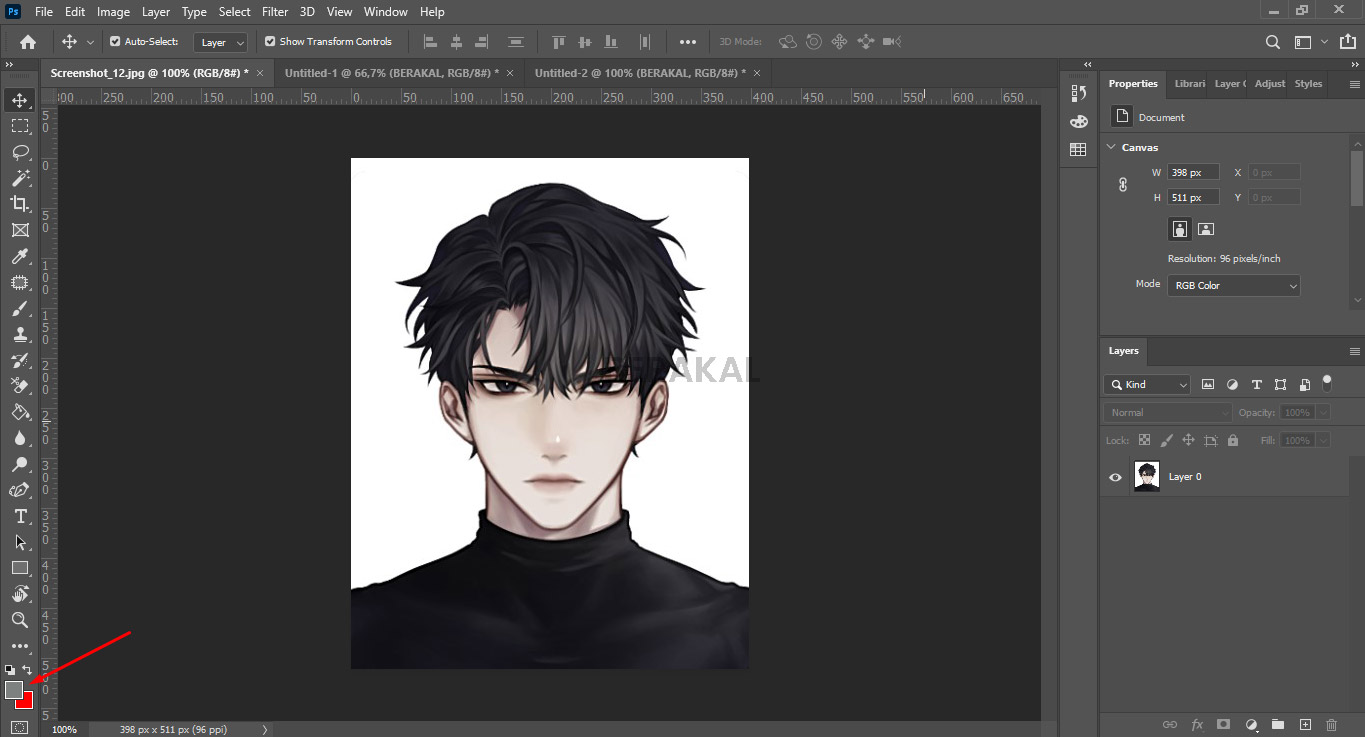
Task: Choose the Type tool
Action: [20, 516]
